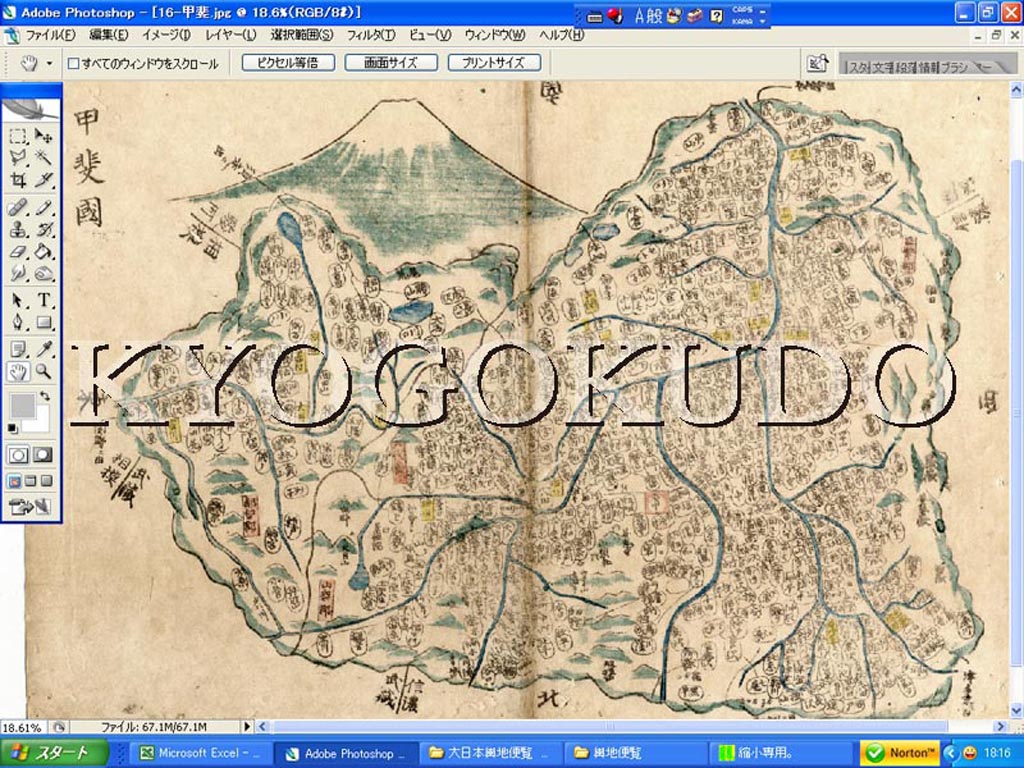
Task: Open the foreground color picker
Action: tap(22, 405)
